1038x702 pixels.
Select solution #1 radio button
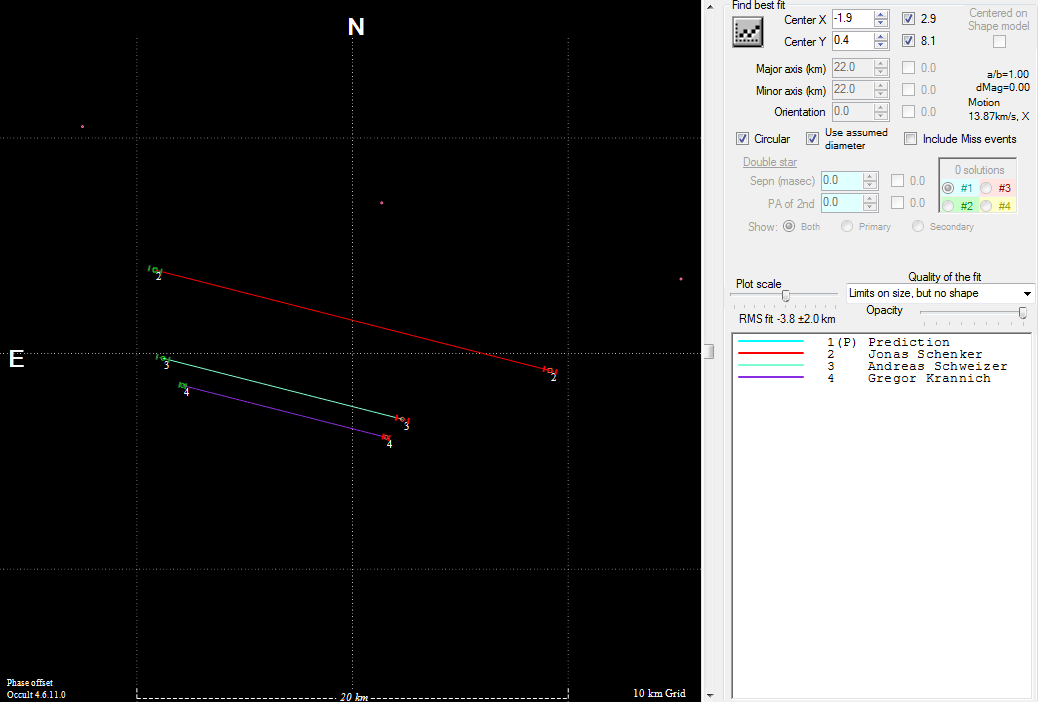tap(948, 188)
